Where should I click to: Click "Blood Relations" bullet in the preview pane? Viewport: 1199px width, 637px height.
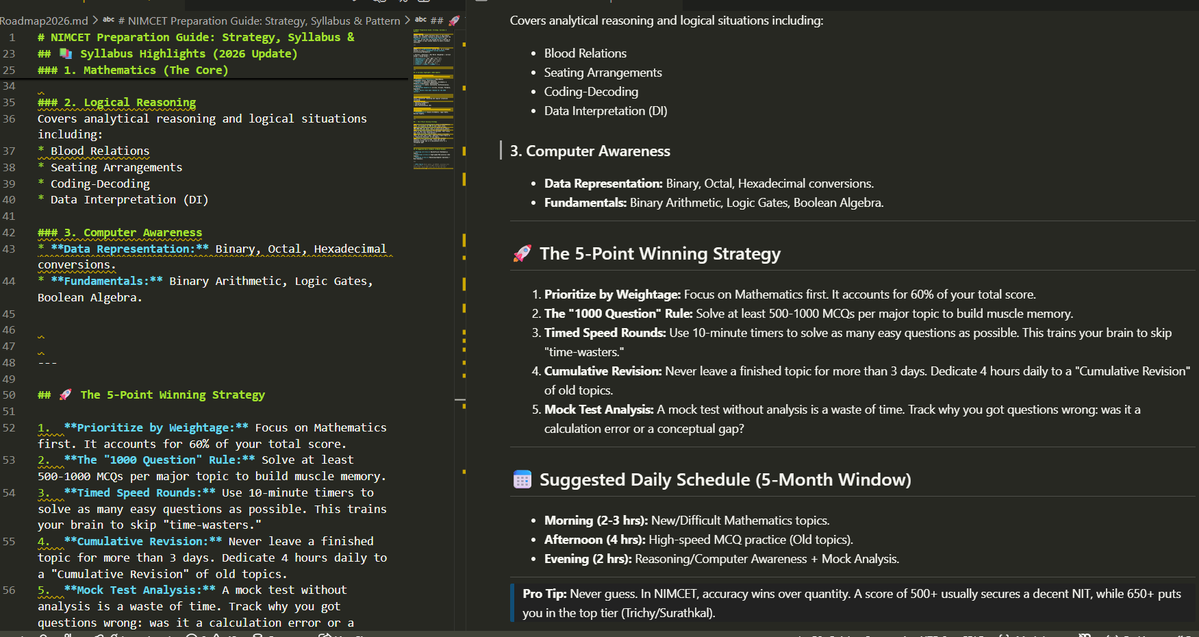pos(585,53)
